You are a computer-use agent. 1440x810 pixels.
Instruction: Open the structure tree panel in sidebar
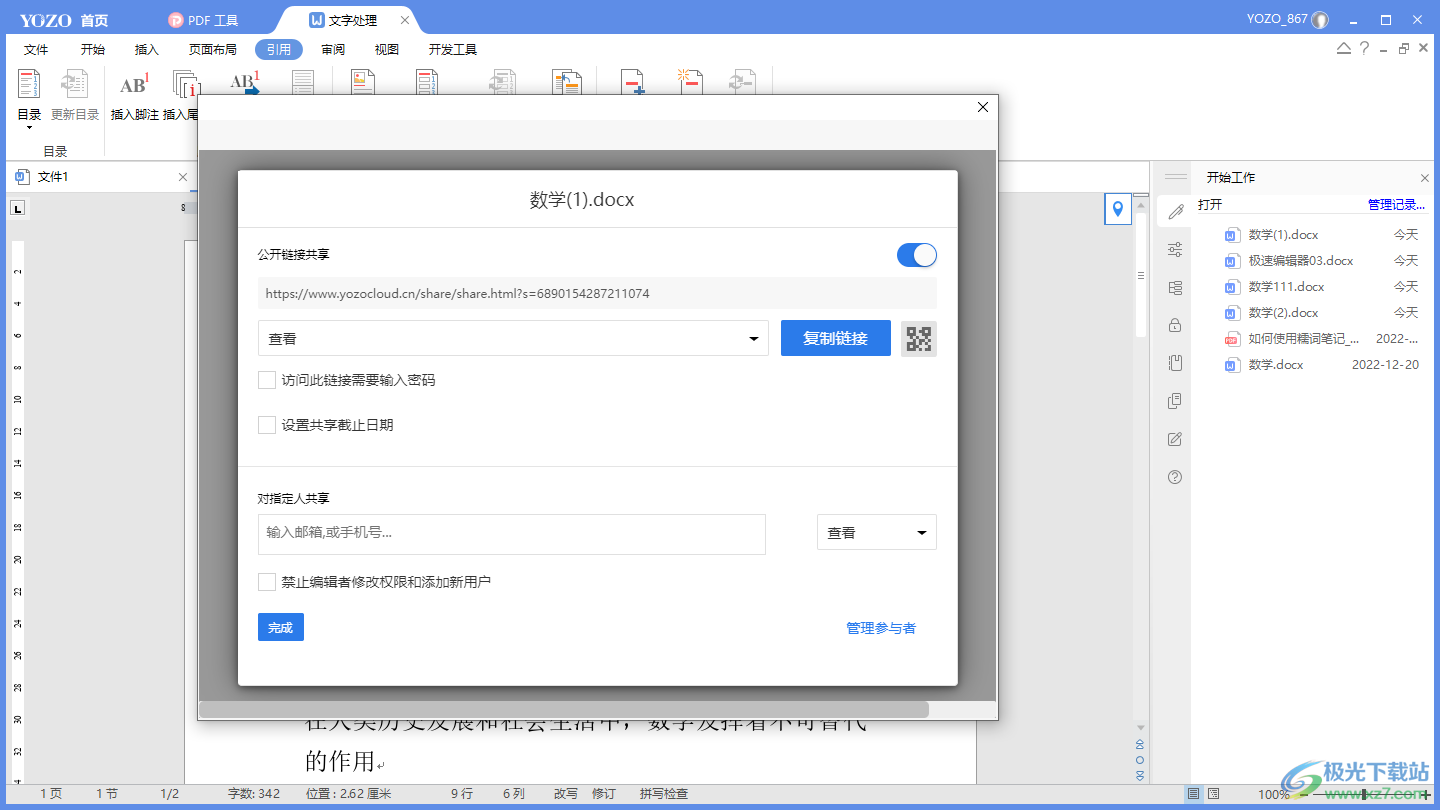[1175, 287]
